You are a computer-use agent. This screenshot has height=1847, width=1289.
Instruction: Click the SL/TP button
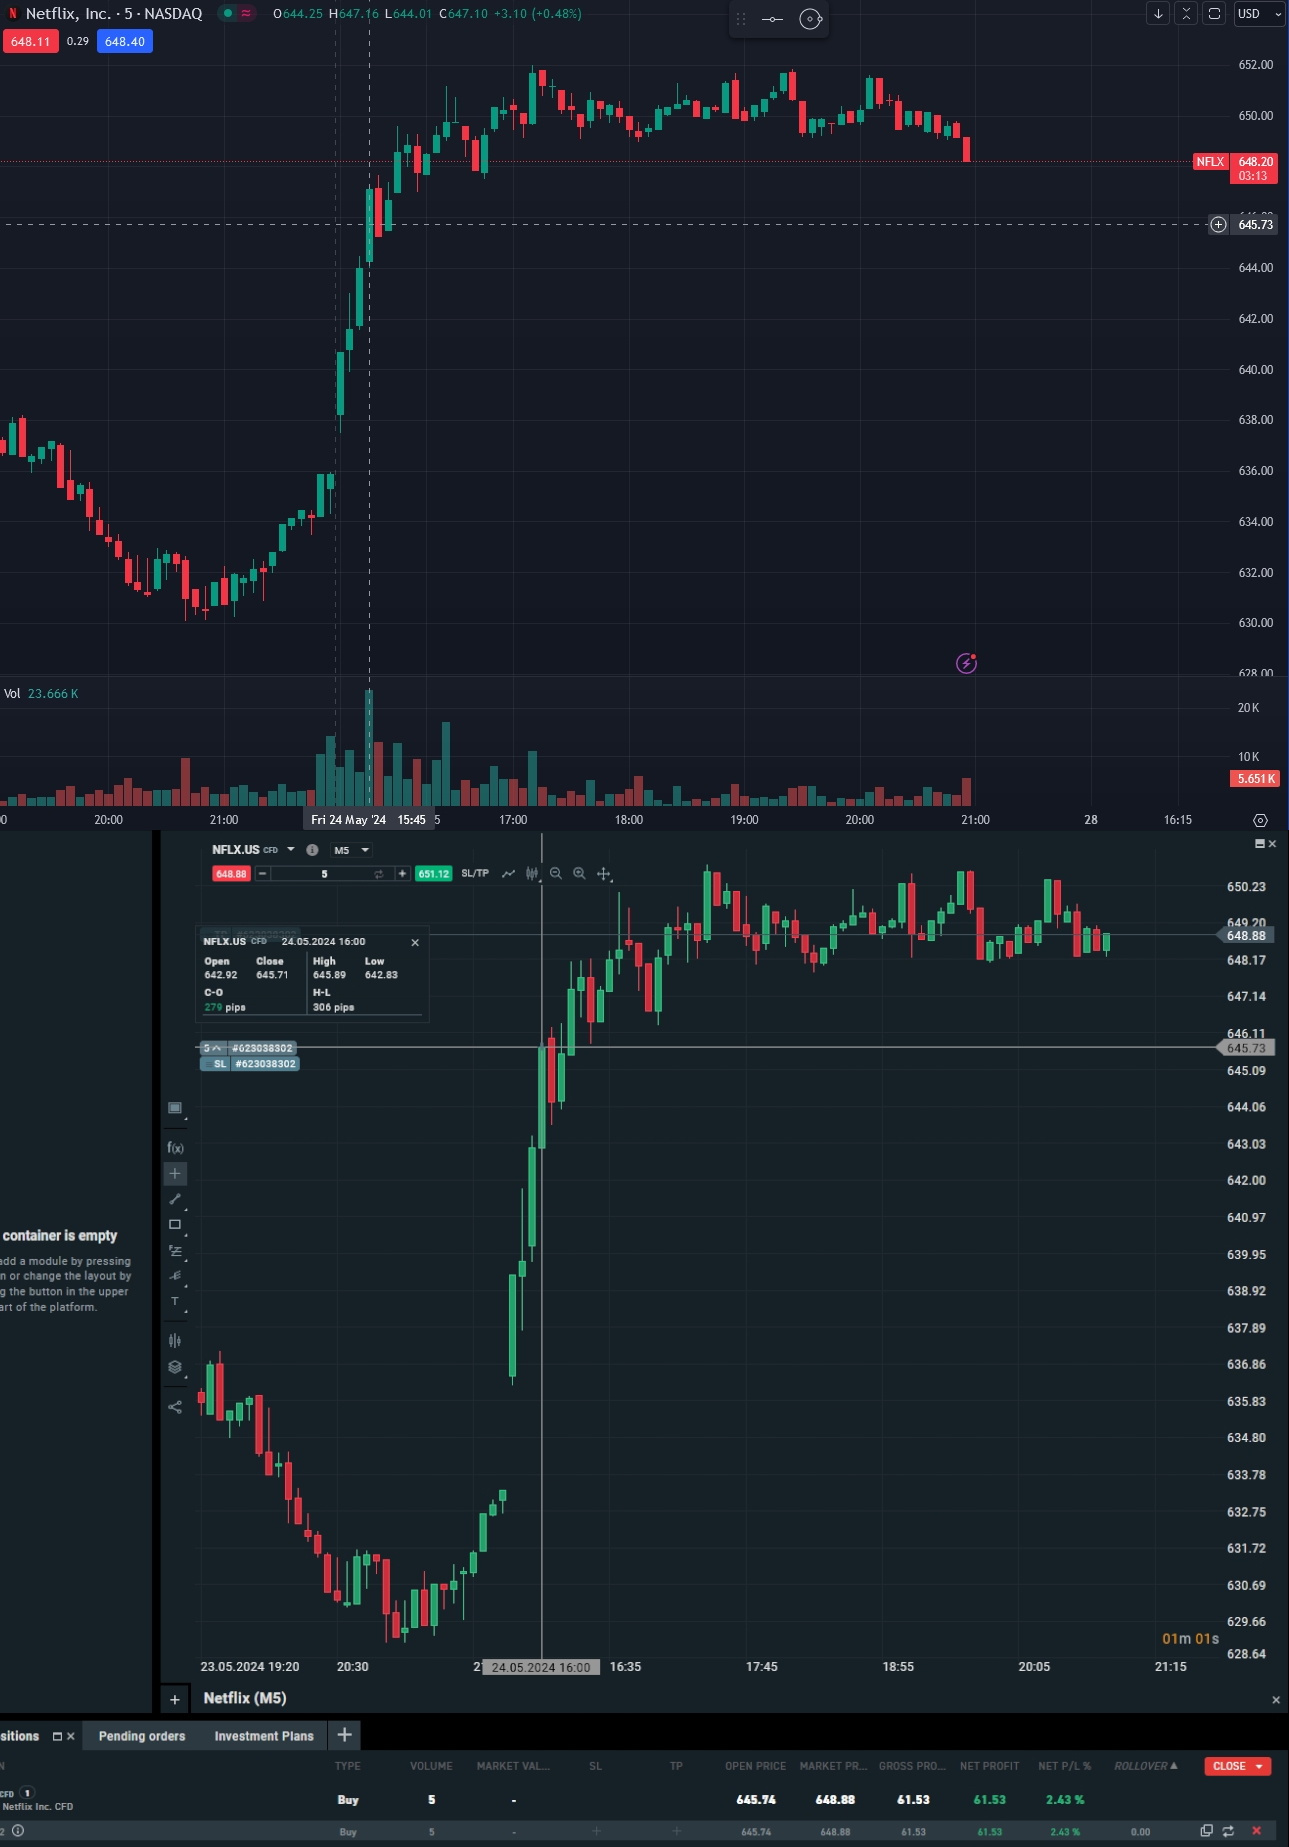475,874
